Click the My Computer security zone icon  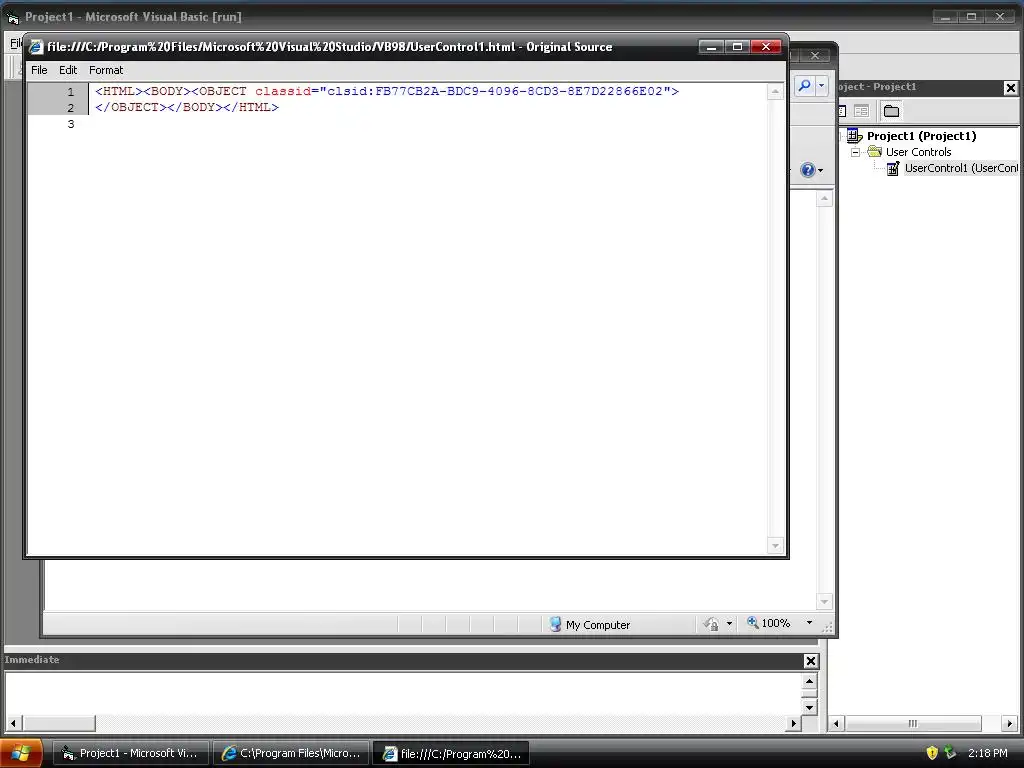555,624
